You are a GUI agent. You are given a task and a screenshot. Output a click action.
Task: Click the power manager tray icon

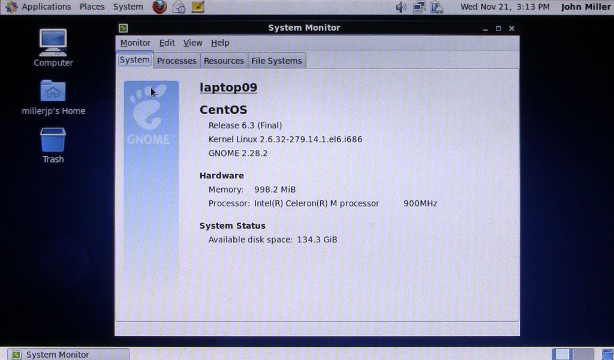[437, 7]
